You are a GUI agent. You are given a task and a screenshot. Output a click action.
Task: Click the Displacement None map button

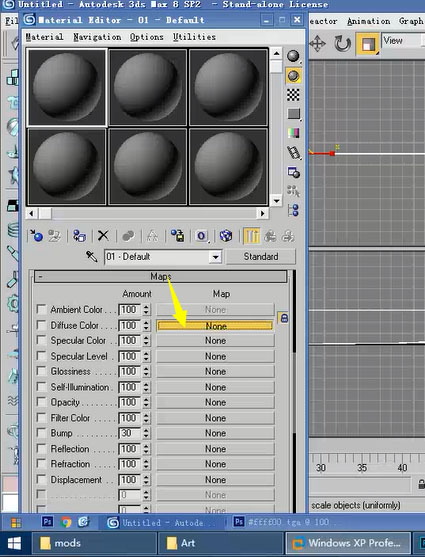215,480
